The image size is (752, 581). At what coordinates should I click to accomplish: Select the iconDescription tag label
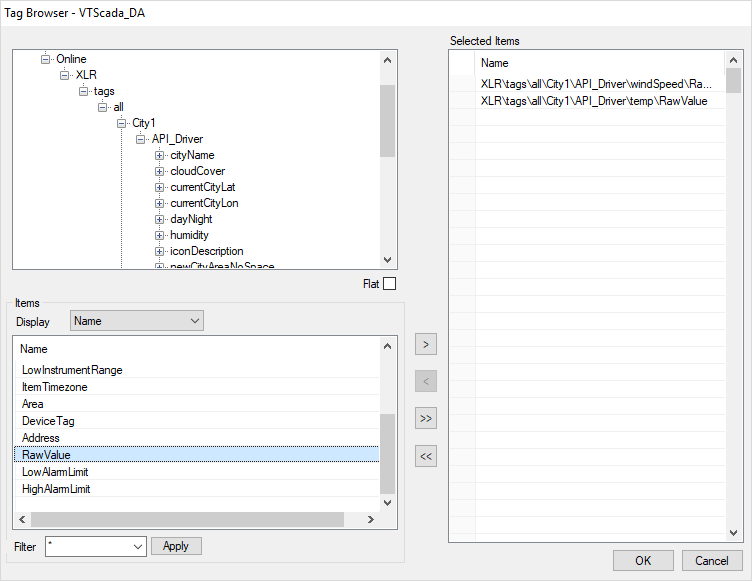pyautogui.click(x=207, y=251)
